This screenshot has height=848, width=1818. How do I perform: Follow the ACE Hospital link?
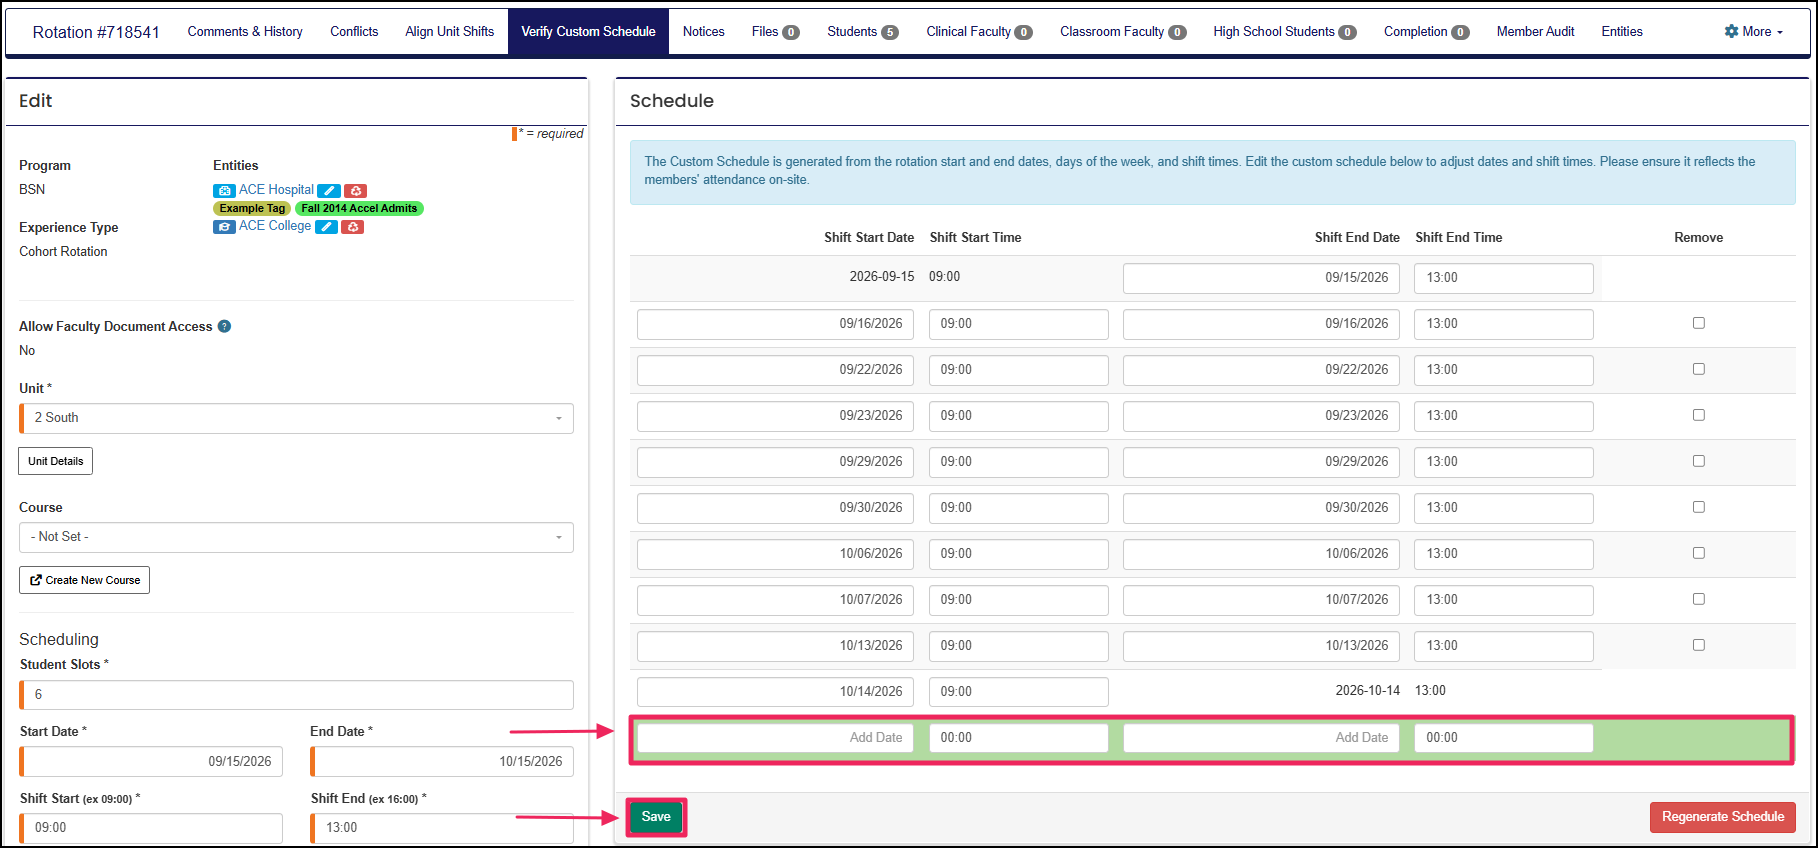click(x=276, y=190)
